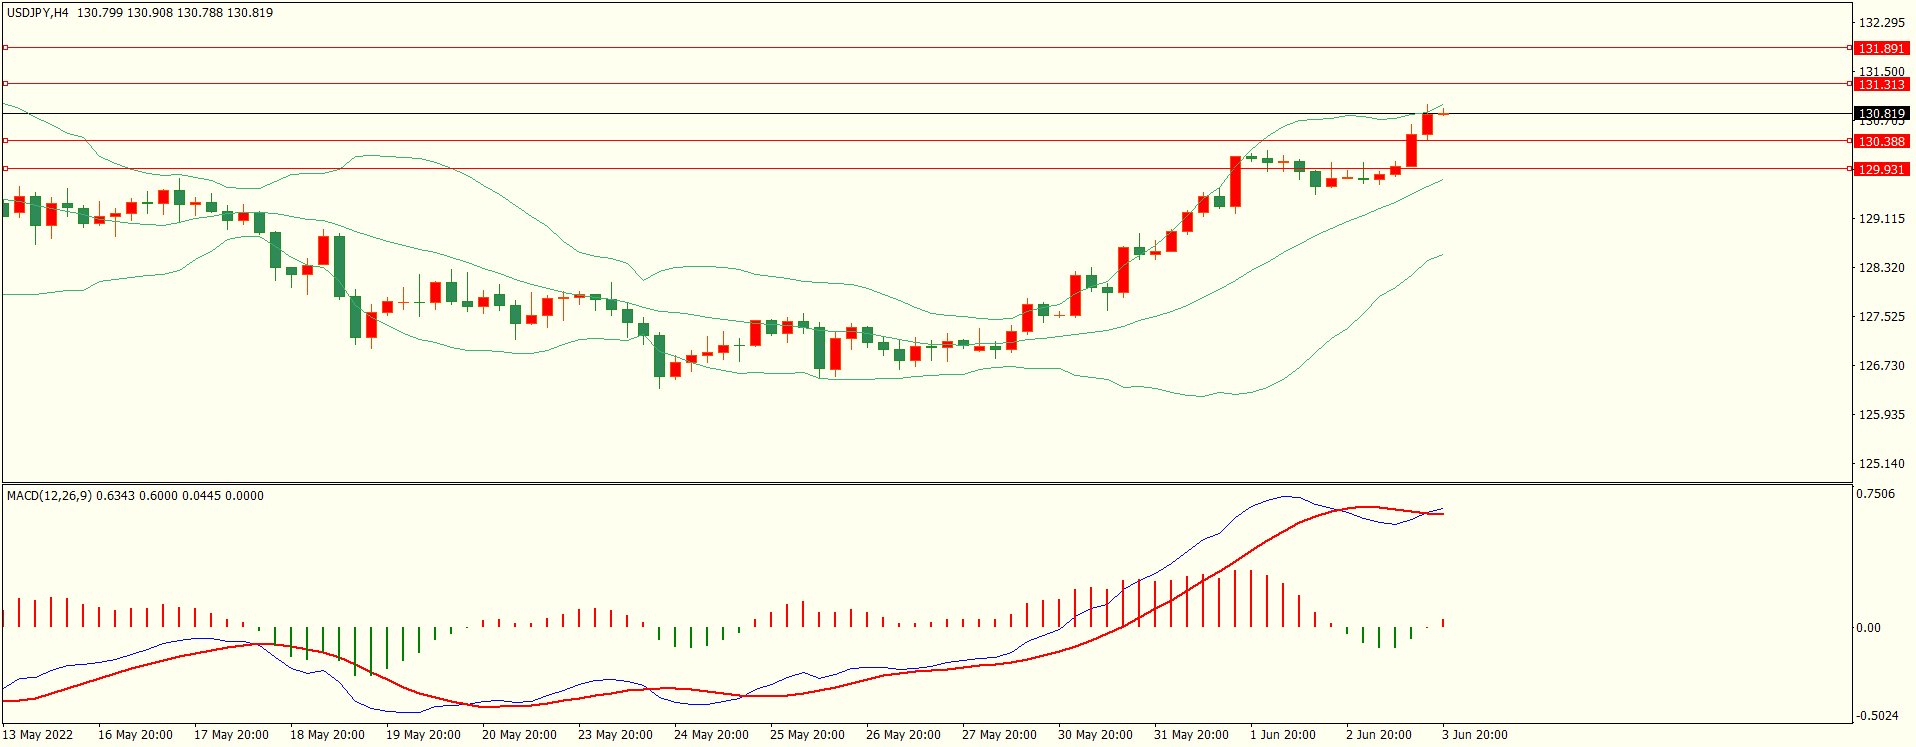Click the MACD zero level label 0.00
Viewport: 1916px width, 747px height.
(1868, 628)
